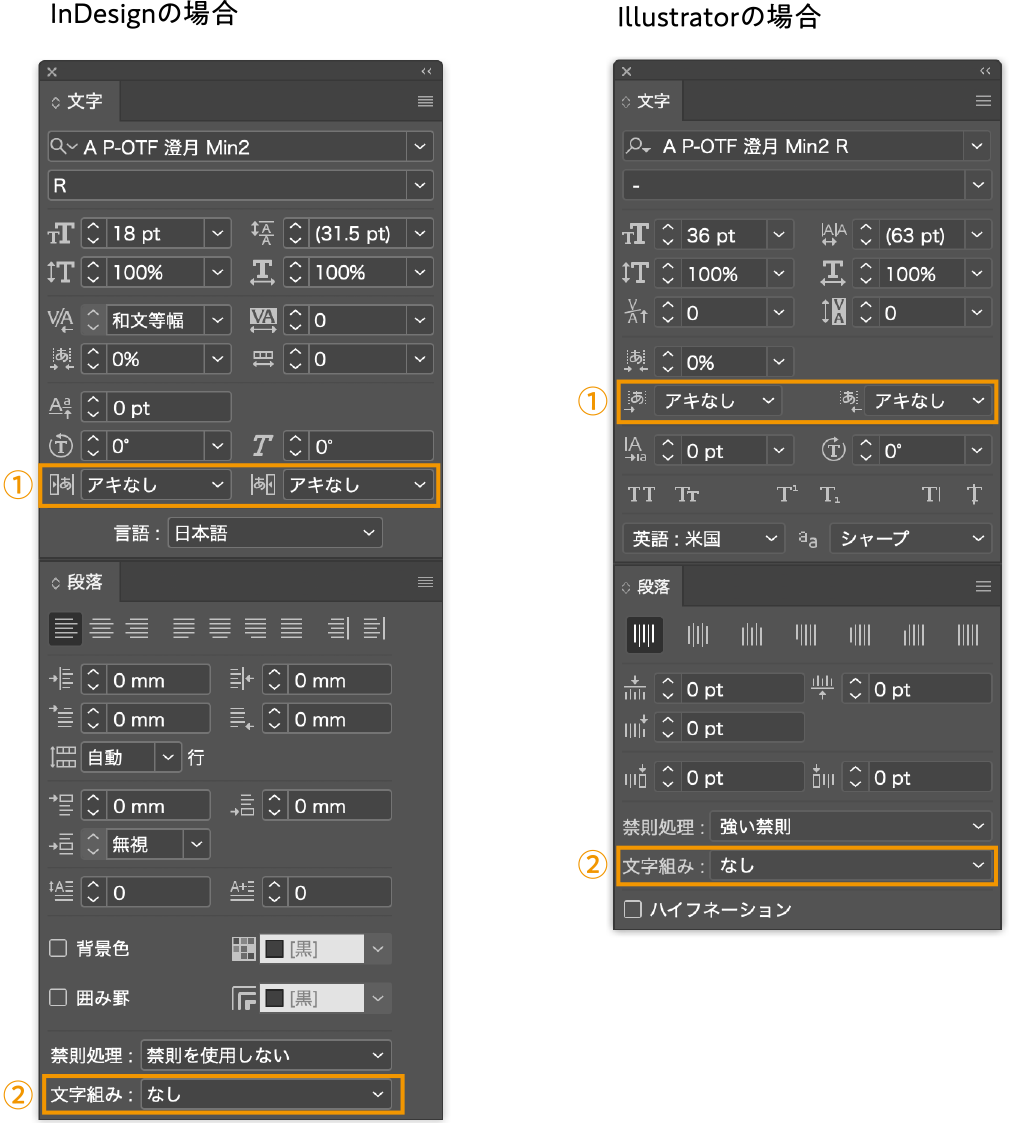
Task: Open the Illustrator 禁則処理 強い禁則 dropdown
Action: [x=851, y=826]
